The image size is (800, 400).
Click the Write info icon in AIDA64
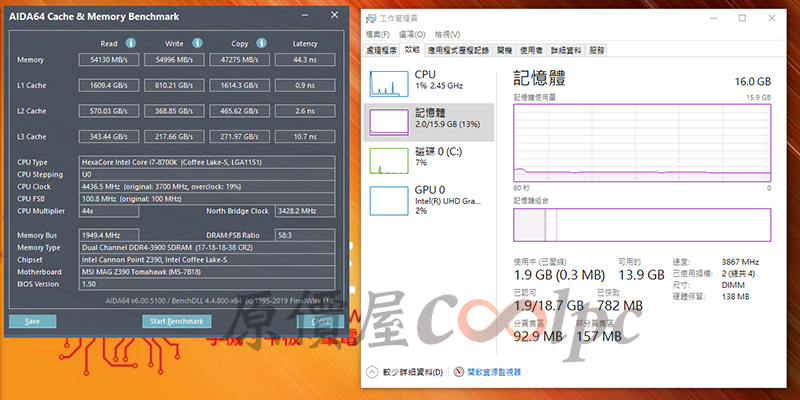pyautogui.click(x=197, y=43)
